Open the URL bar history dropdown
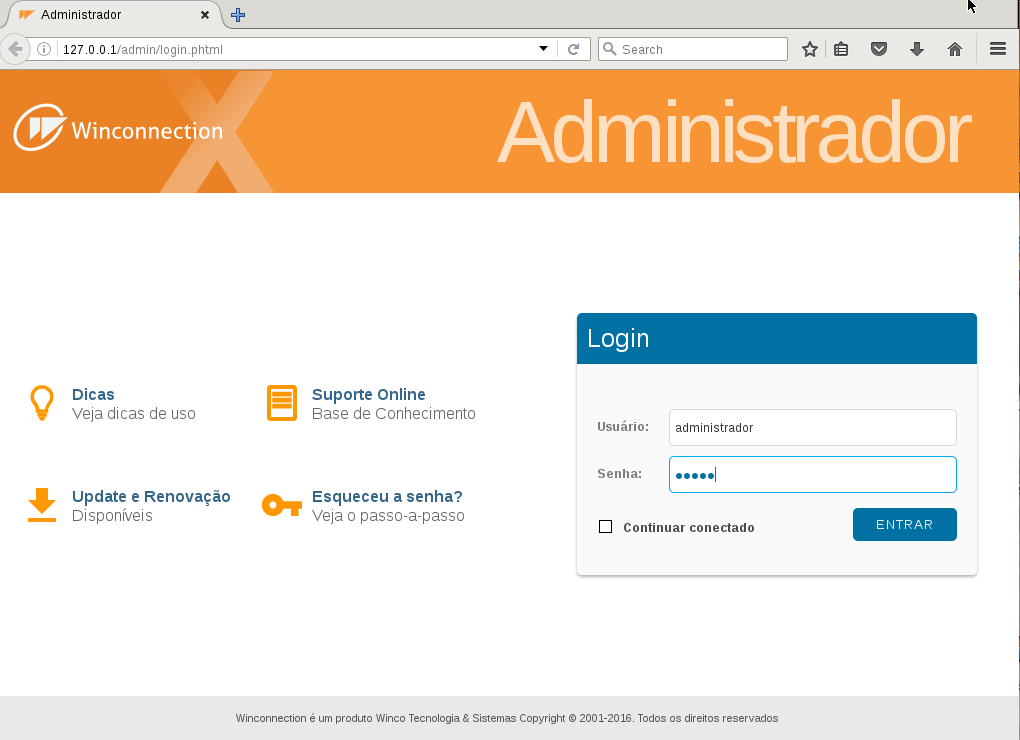 (543, 49)
